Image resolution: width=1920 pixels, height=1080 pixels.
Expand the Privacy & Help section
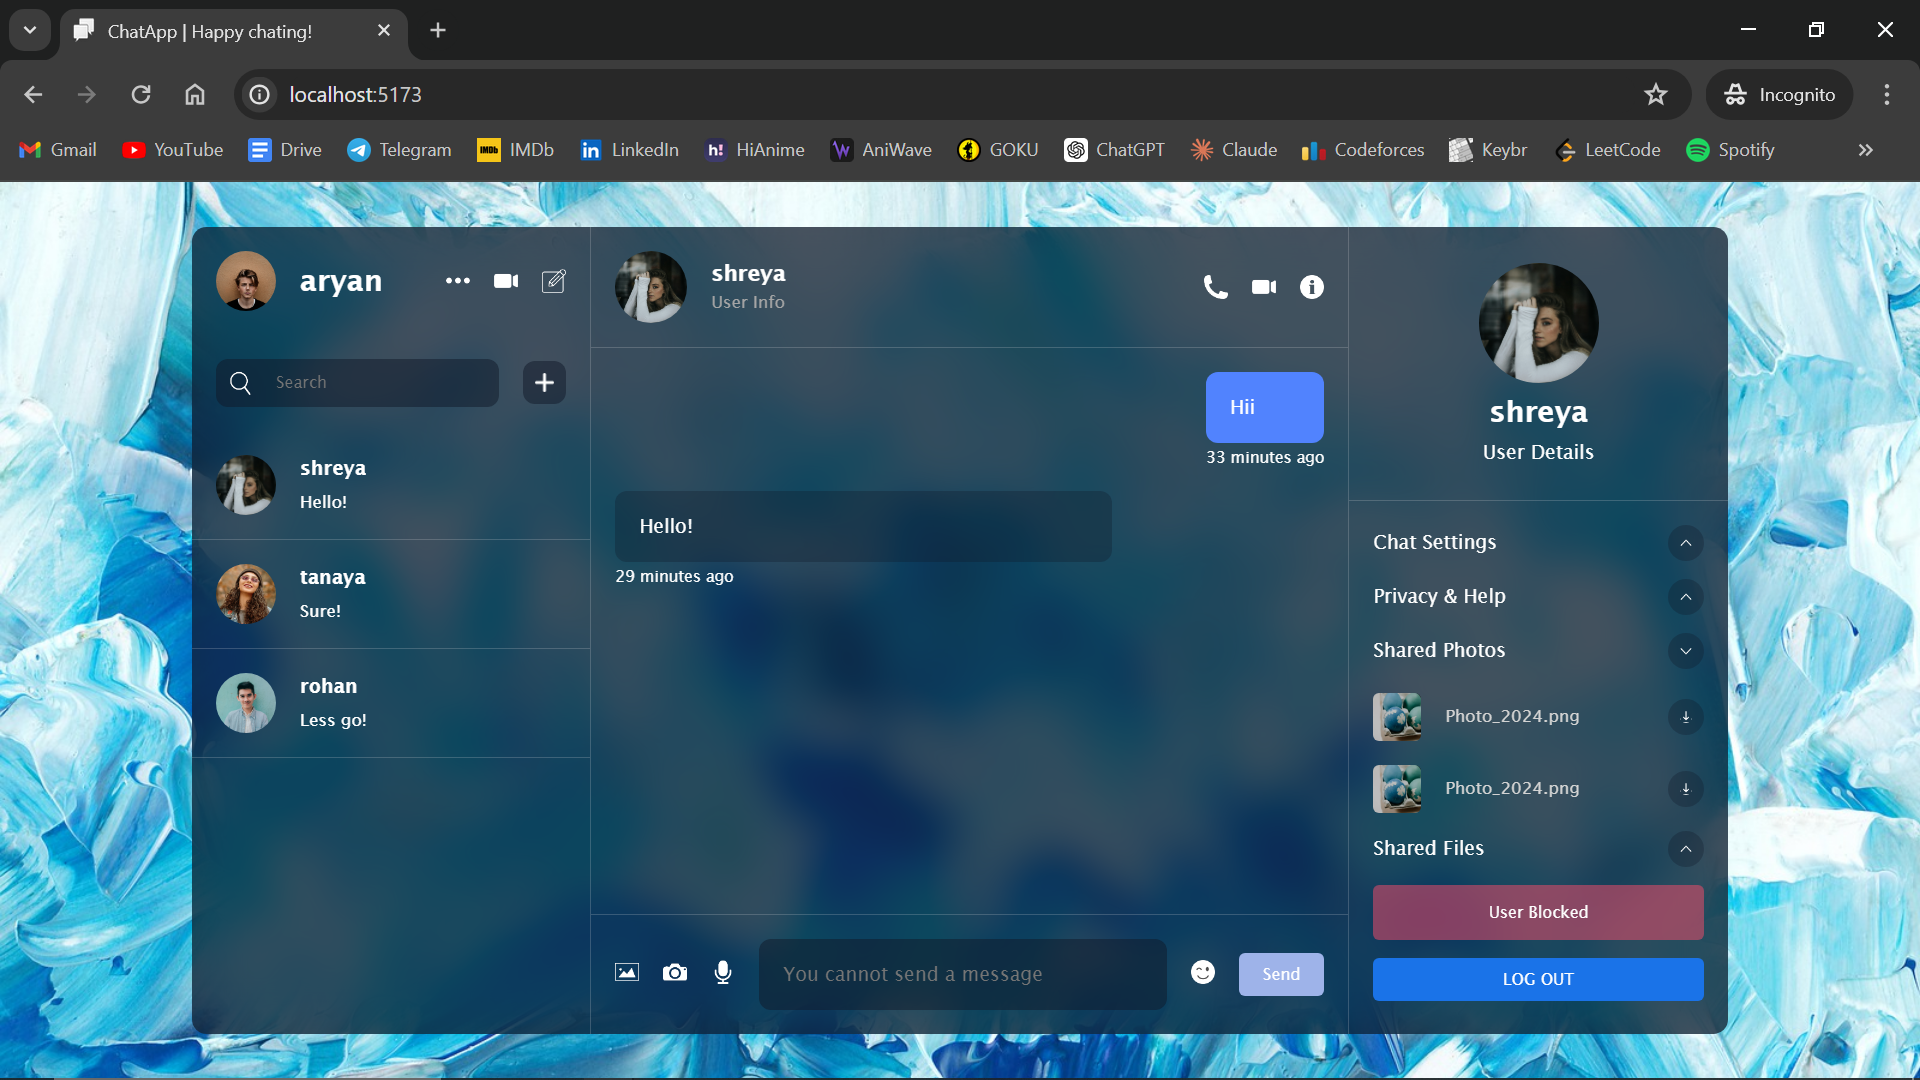(1685, 596)
